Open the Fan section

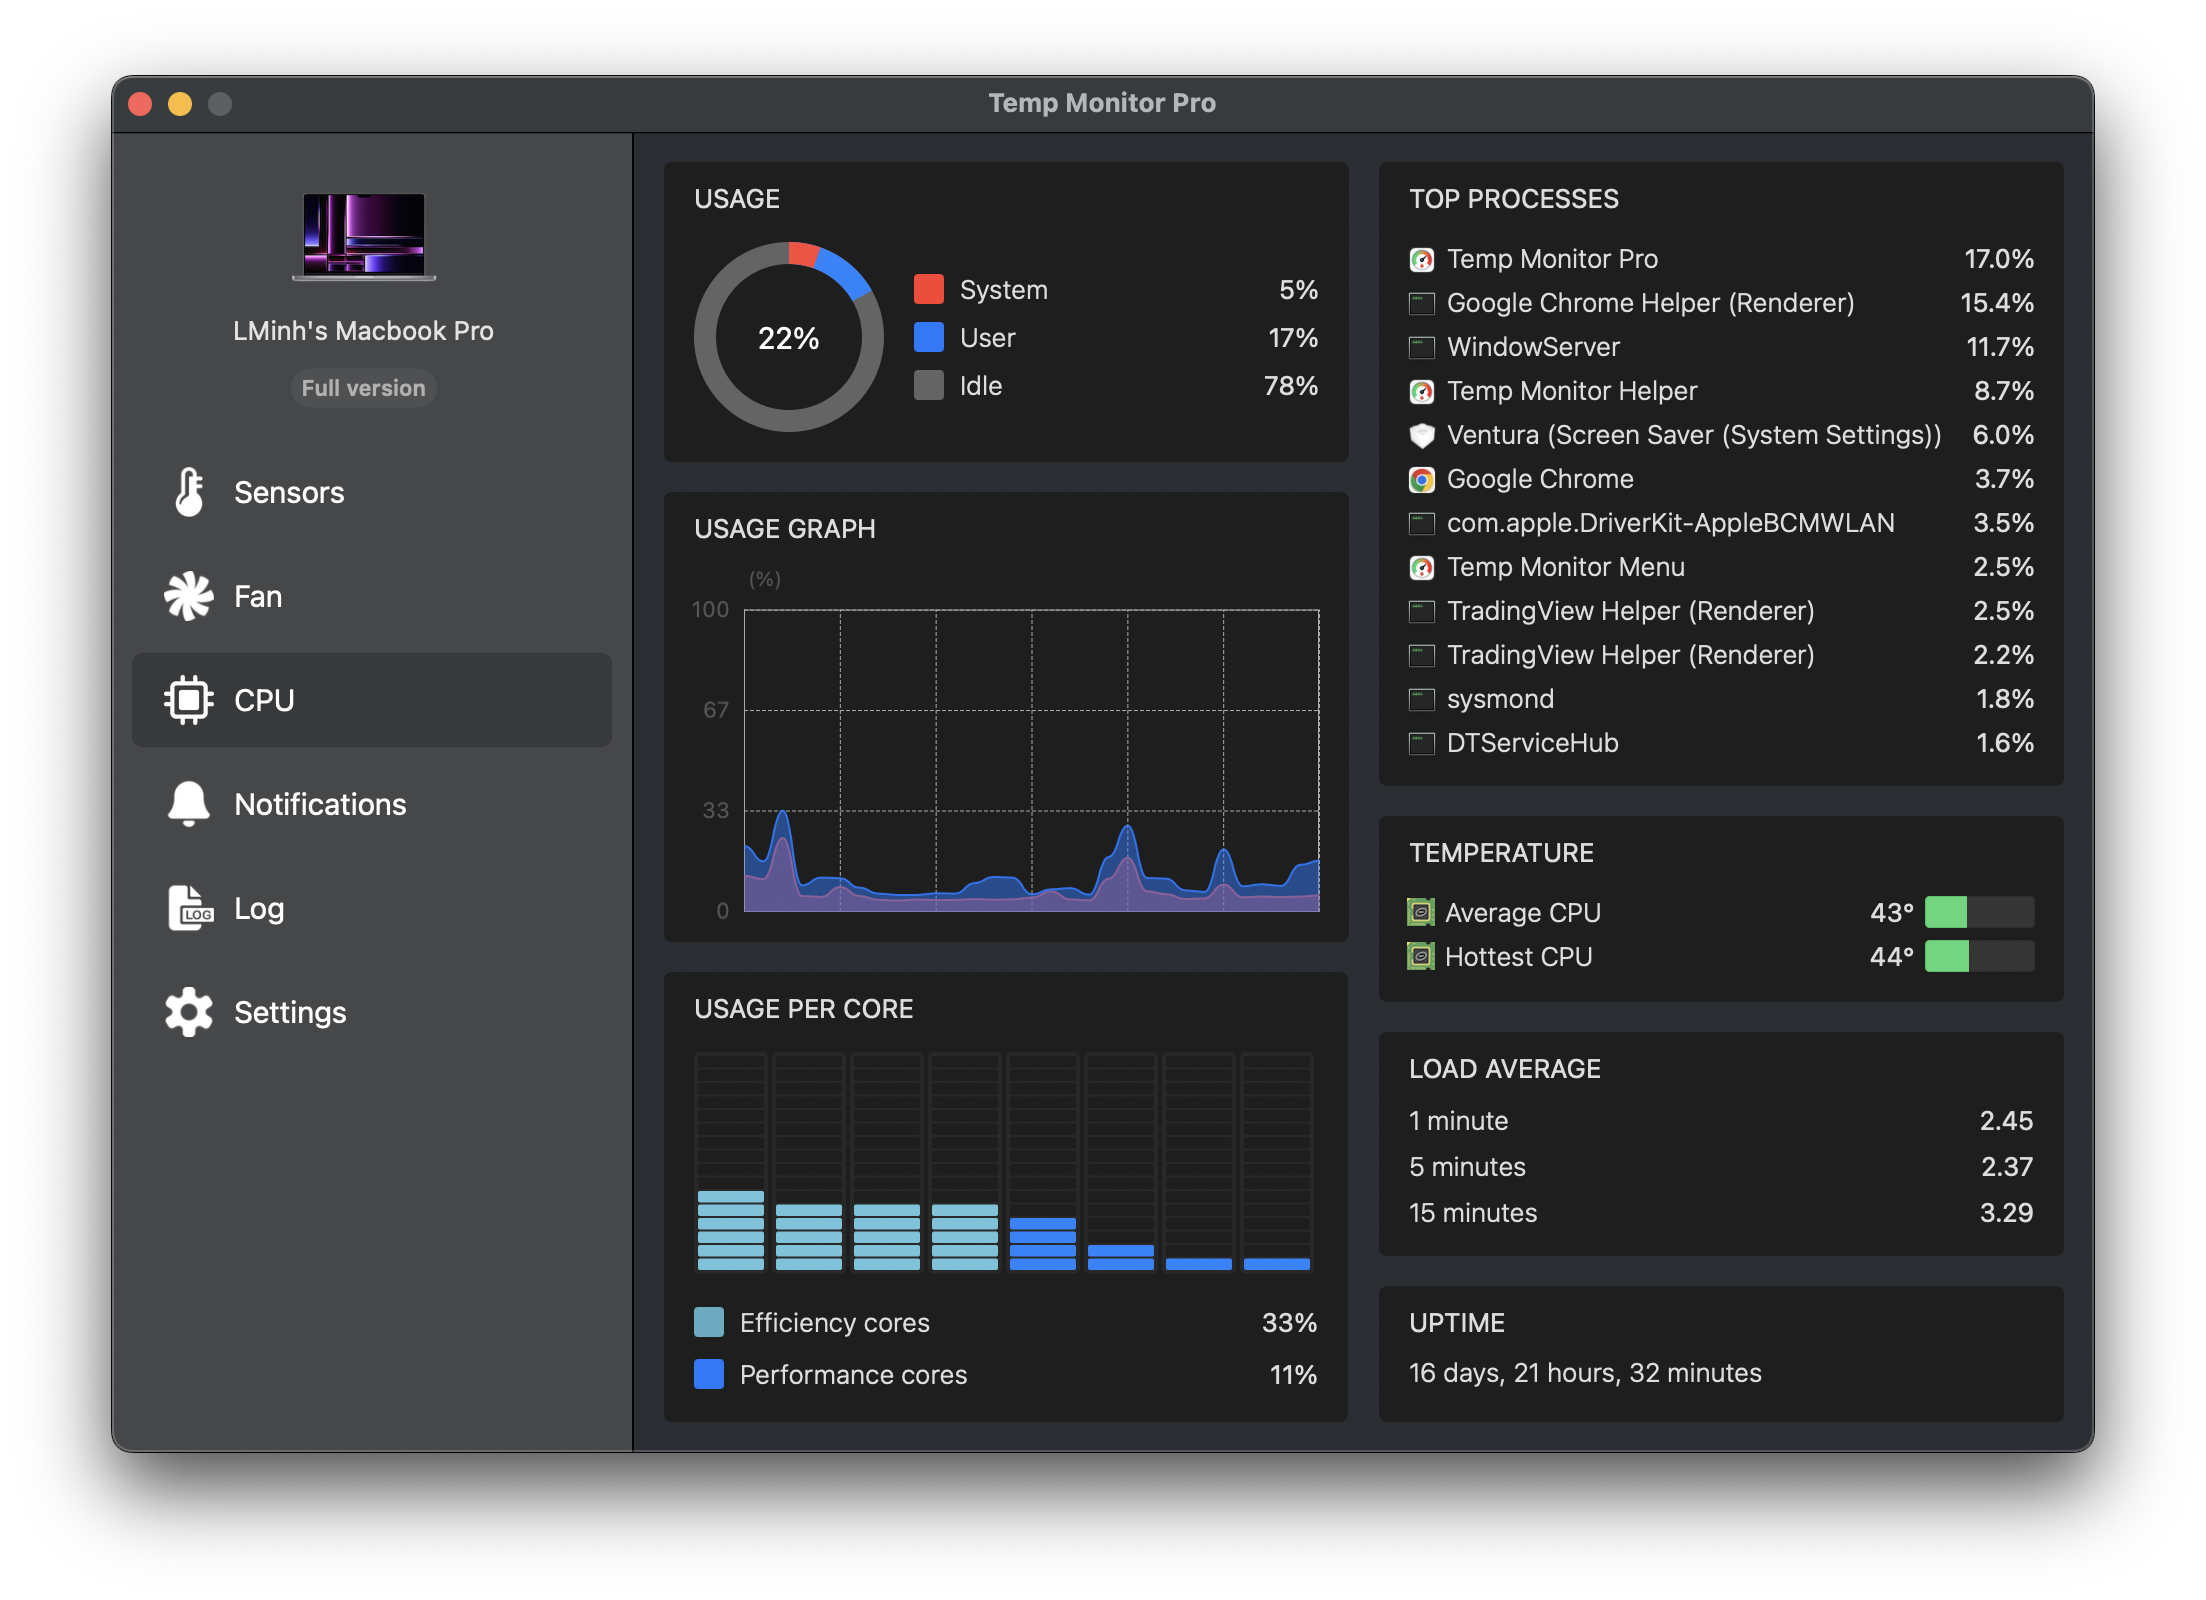[x=372, y=596]
